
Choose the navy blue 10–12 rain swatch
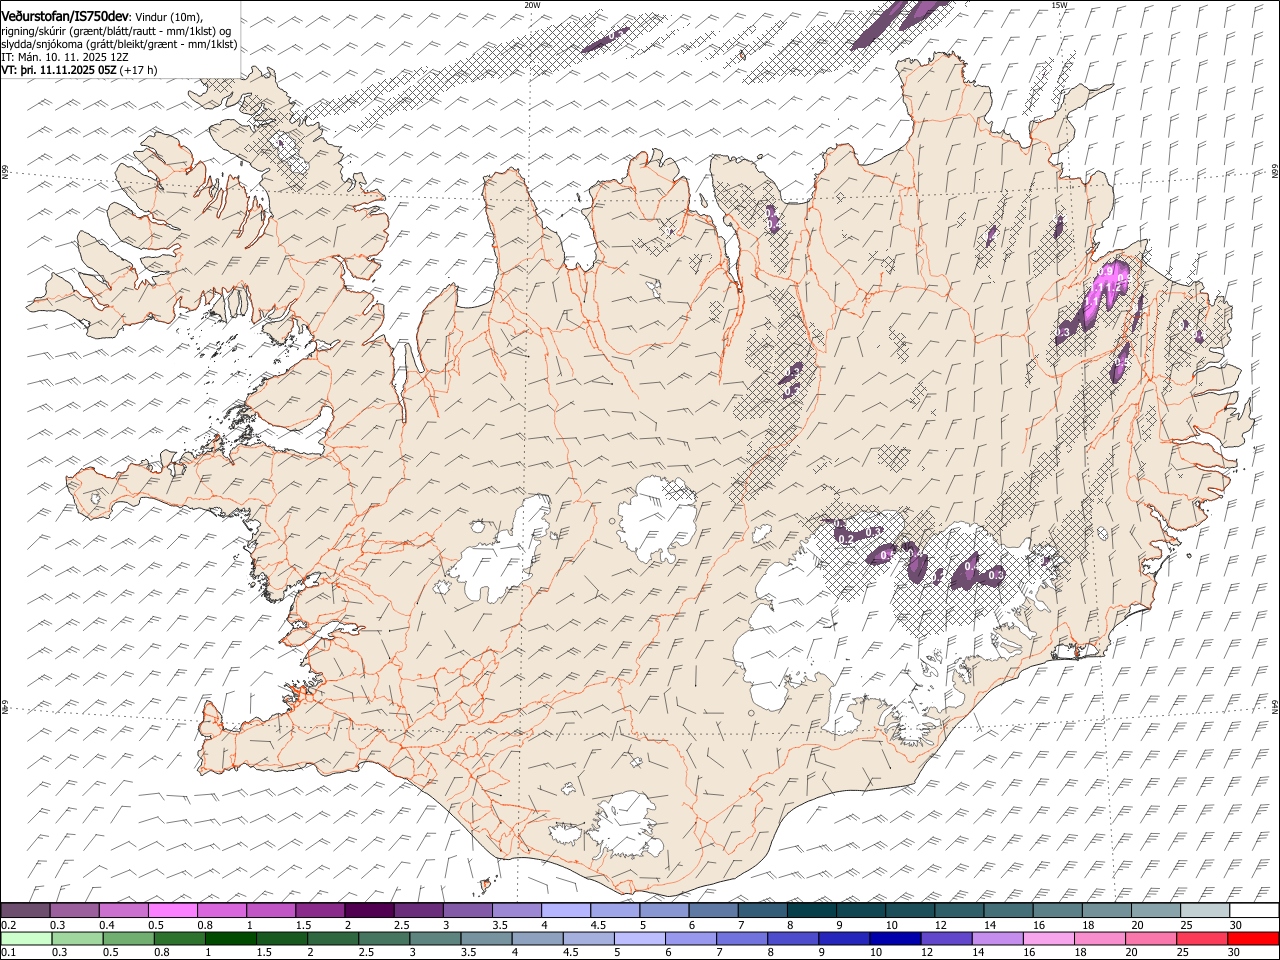[895, 938]
